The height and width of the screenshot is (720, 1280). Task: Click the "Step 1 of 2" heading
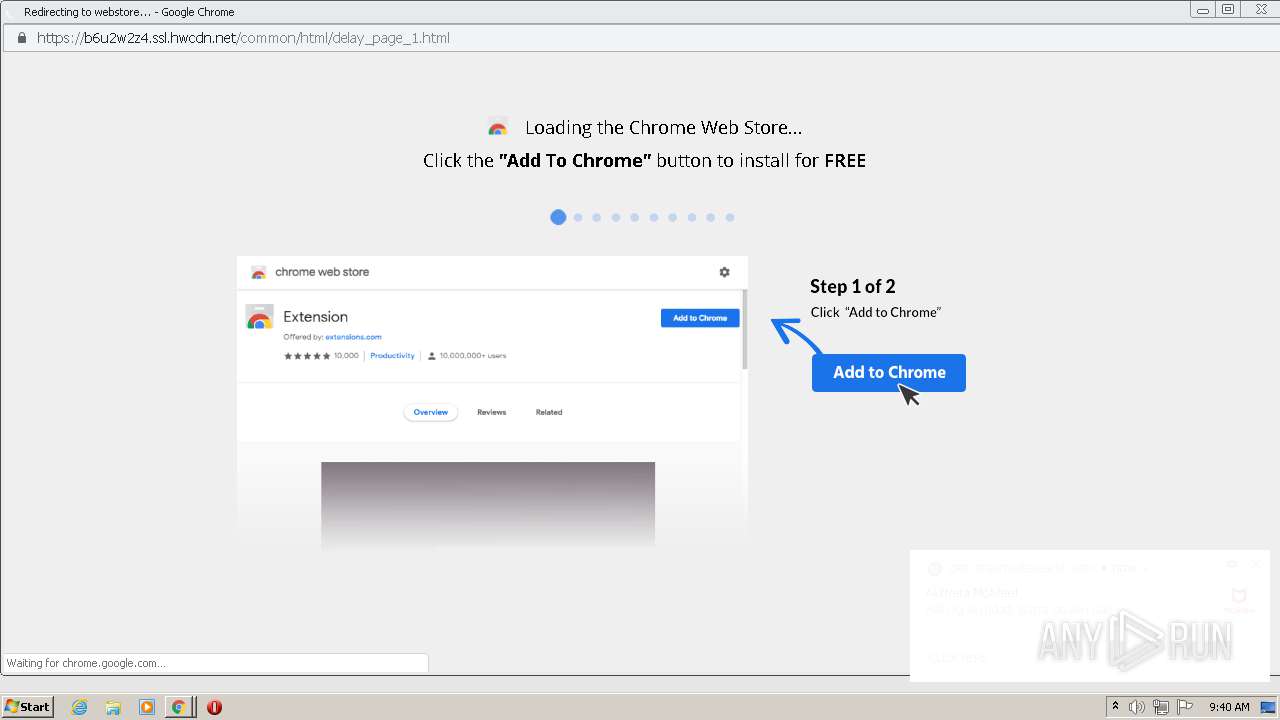(852, 287)
